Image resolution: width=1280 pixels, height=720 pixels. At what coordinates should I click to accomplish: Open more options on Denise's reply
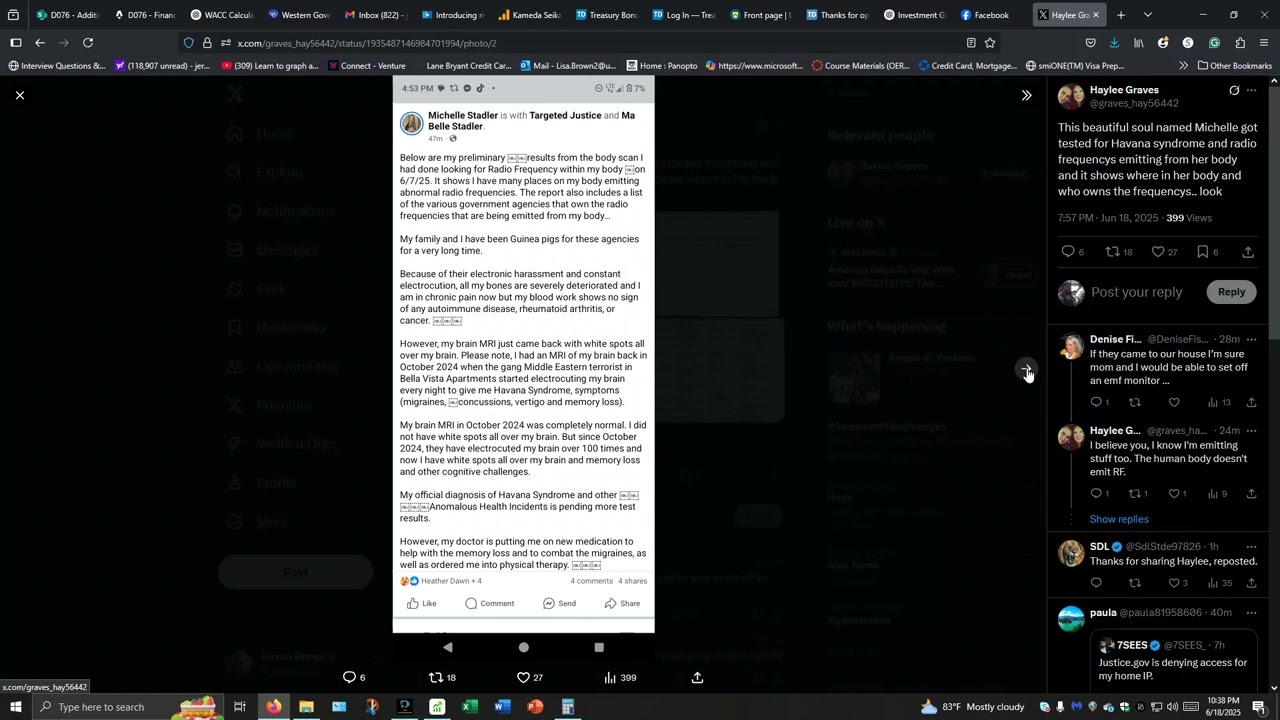(1251, 340)
